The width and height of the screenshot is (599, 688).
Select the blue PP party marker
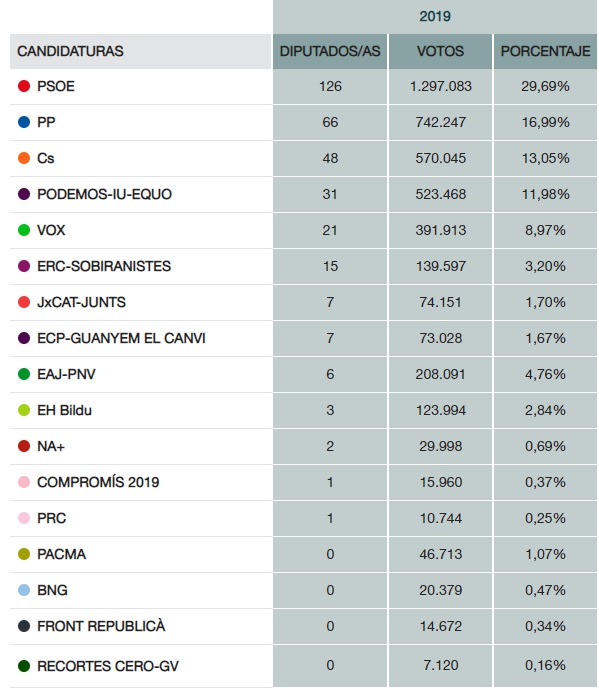click(x=24, y=122)
